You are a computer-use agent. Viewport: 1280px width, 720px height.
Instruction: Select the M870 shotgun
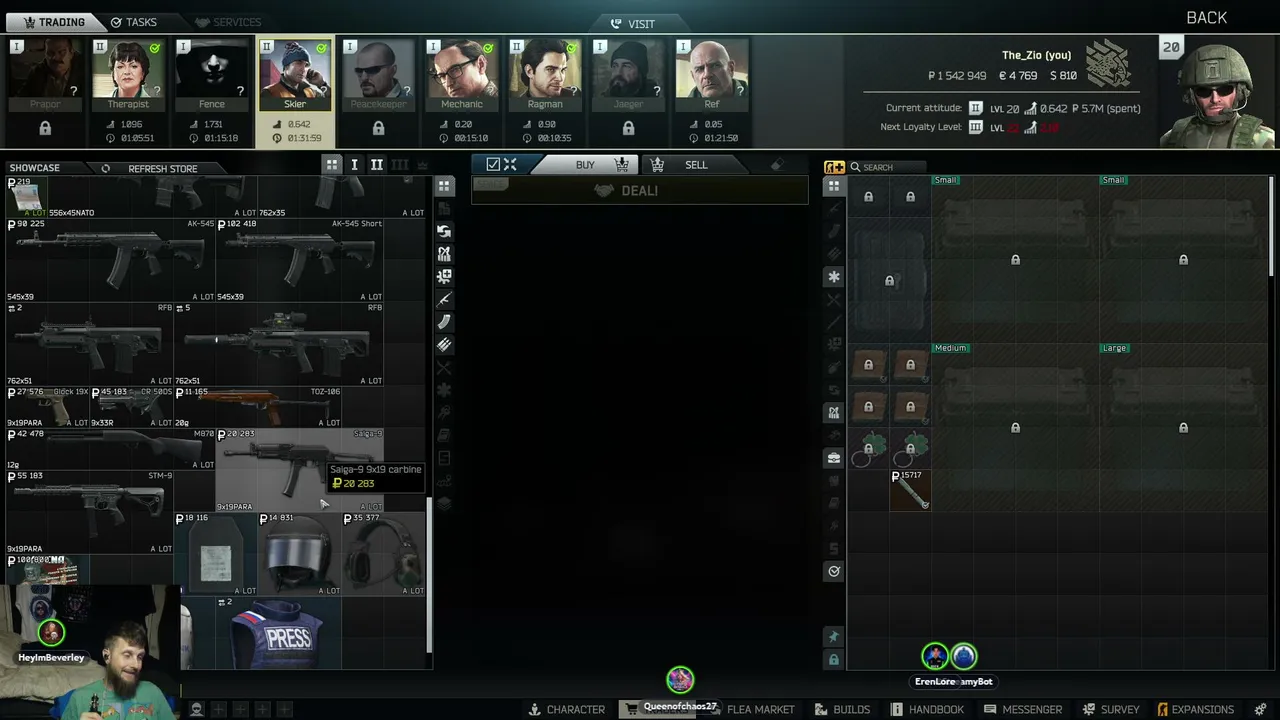pos(111,449)
